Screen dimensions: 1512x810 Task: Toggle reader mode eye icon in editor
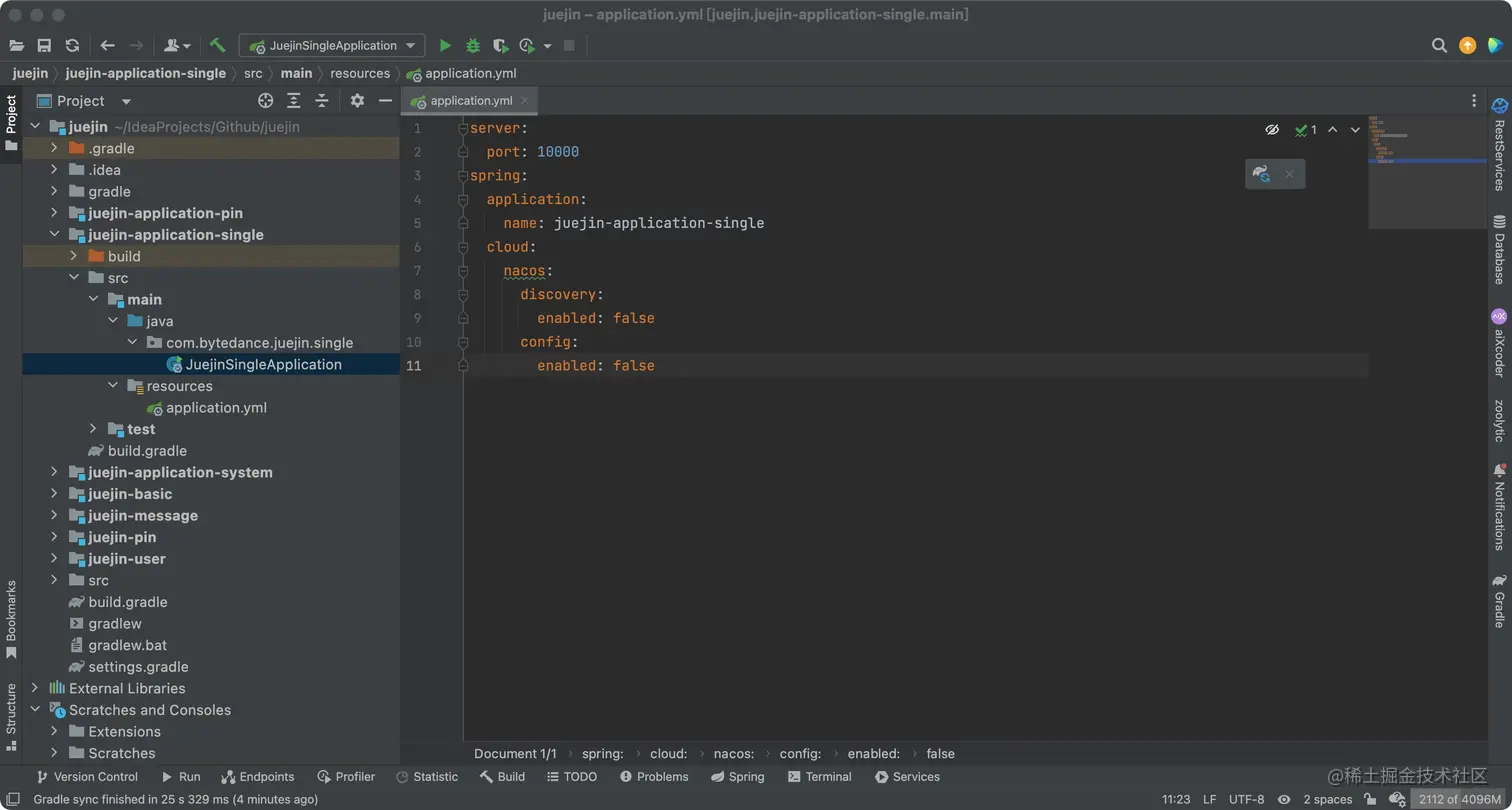(1272, 130)
